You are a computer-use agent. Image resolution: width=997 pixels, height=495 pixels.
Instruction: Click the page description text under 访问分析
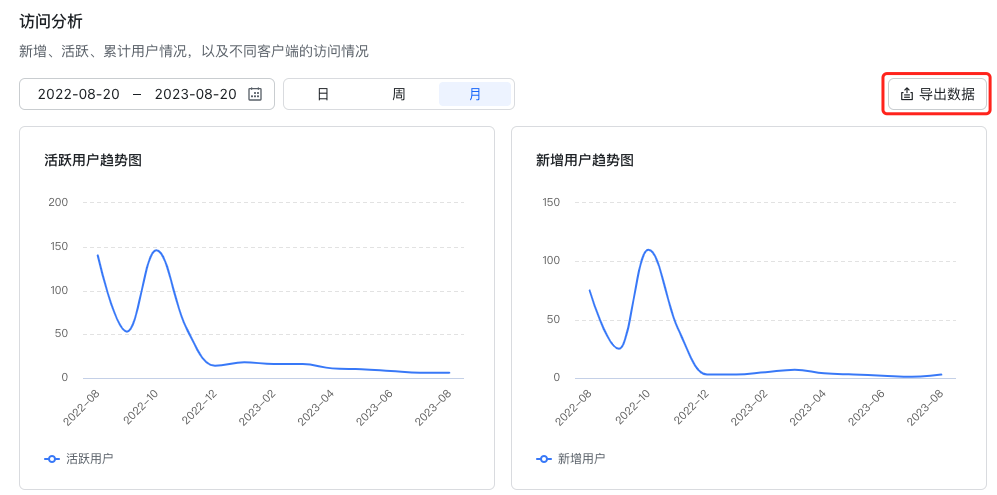194,51
